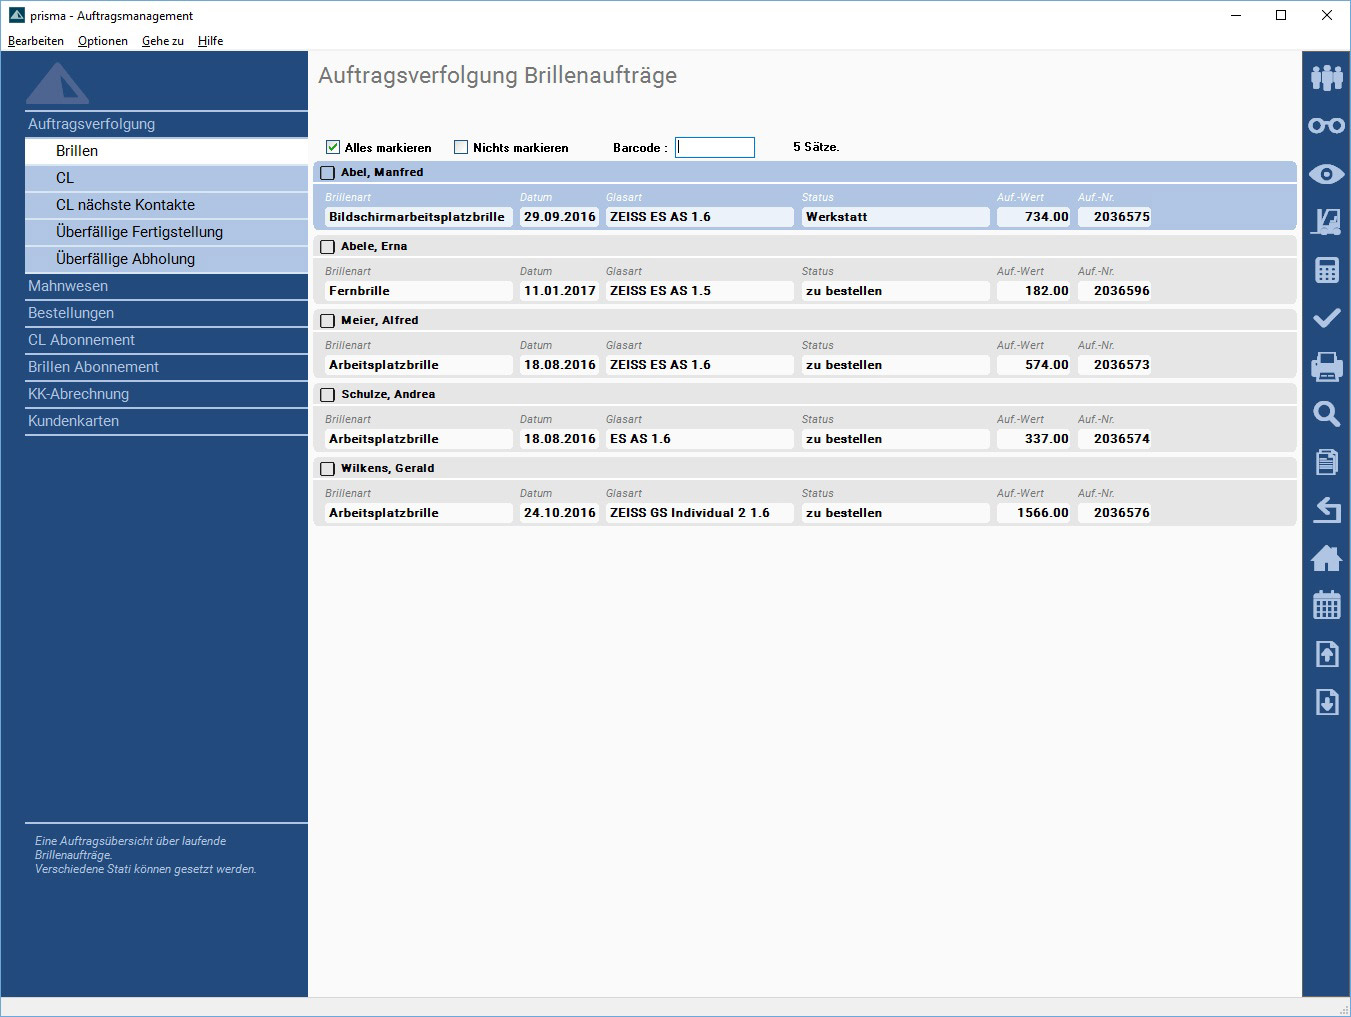Collapse the Auftragsverfolgung section
Image resolution: width=1351 pixels, height=1017 pixels.
[166, 124]
